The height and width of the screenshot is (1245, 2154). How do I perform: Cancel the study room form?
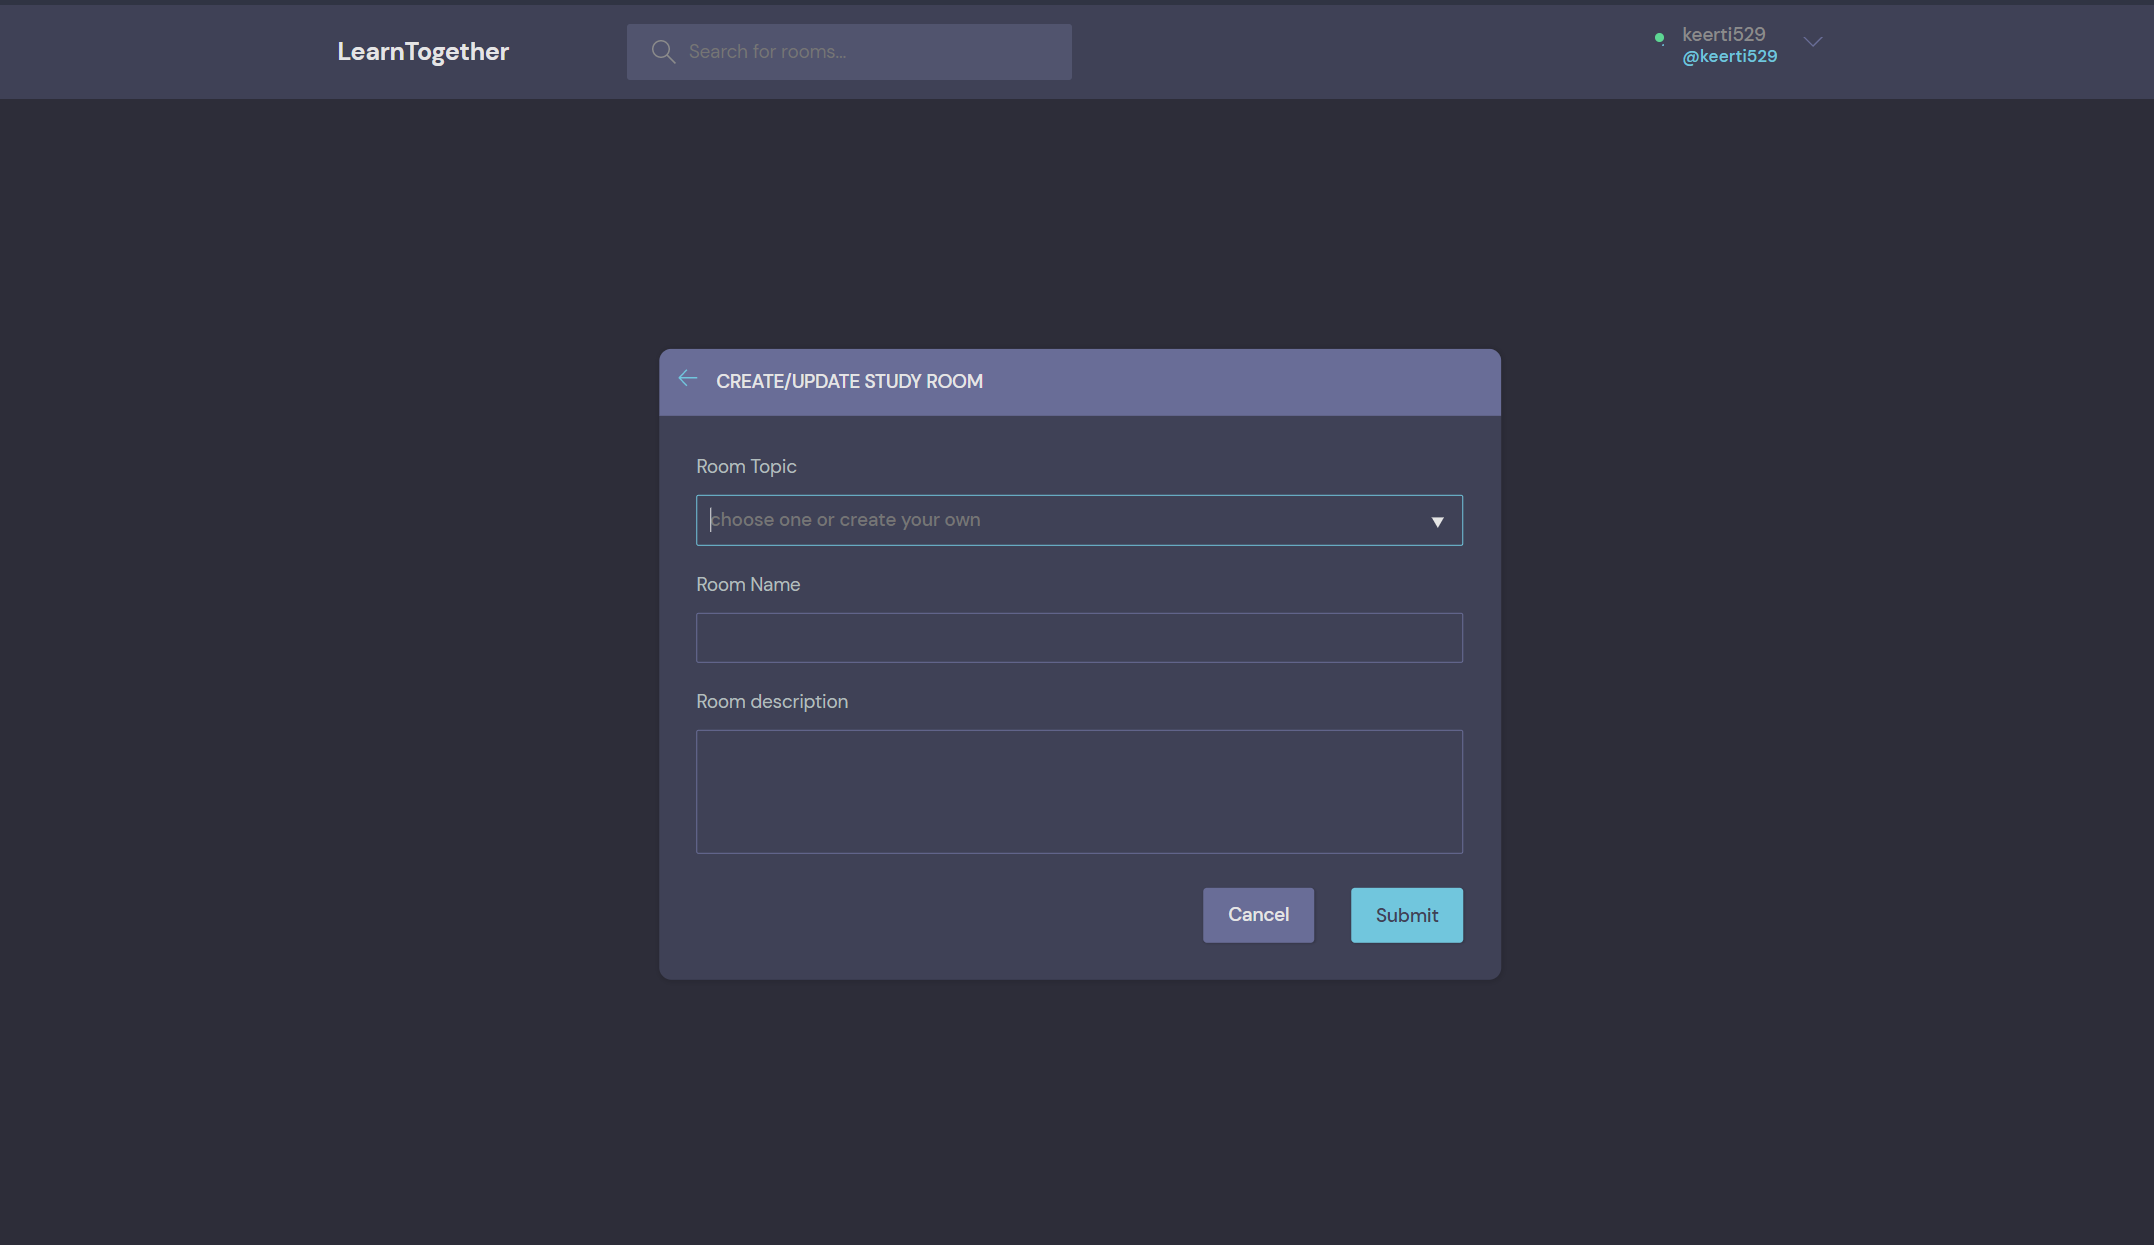click(x=1258, y=914)
